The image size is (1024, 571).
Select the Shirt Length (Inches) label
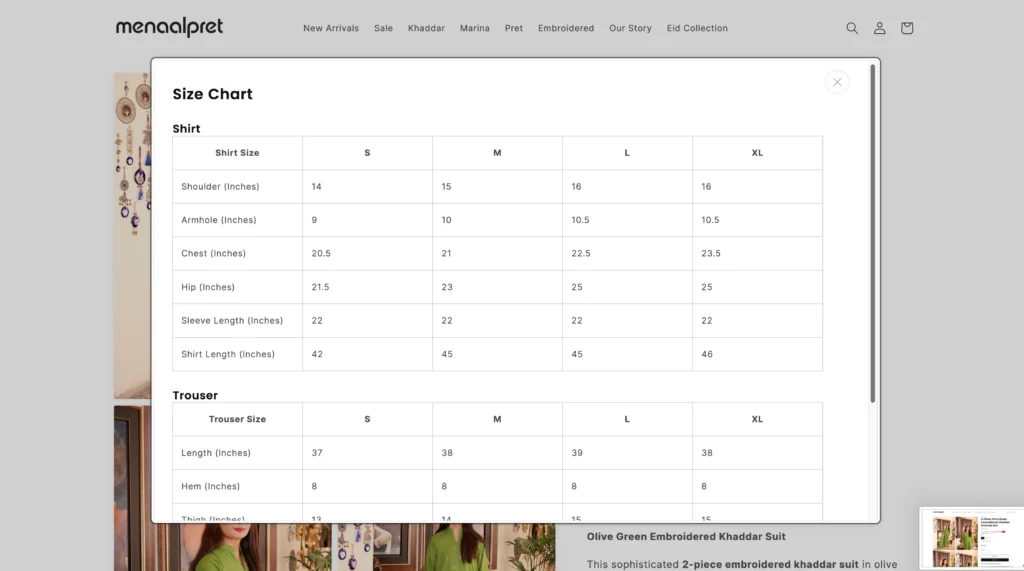(x=228, y=354)
